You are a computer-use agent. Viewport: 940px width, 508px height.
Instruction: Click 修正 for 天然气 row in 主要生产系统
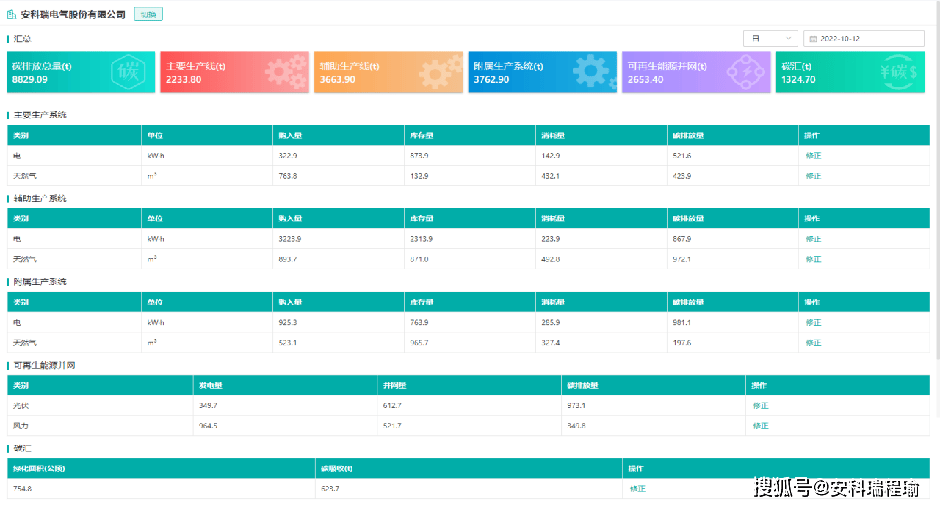(813, 176)
